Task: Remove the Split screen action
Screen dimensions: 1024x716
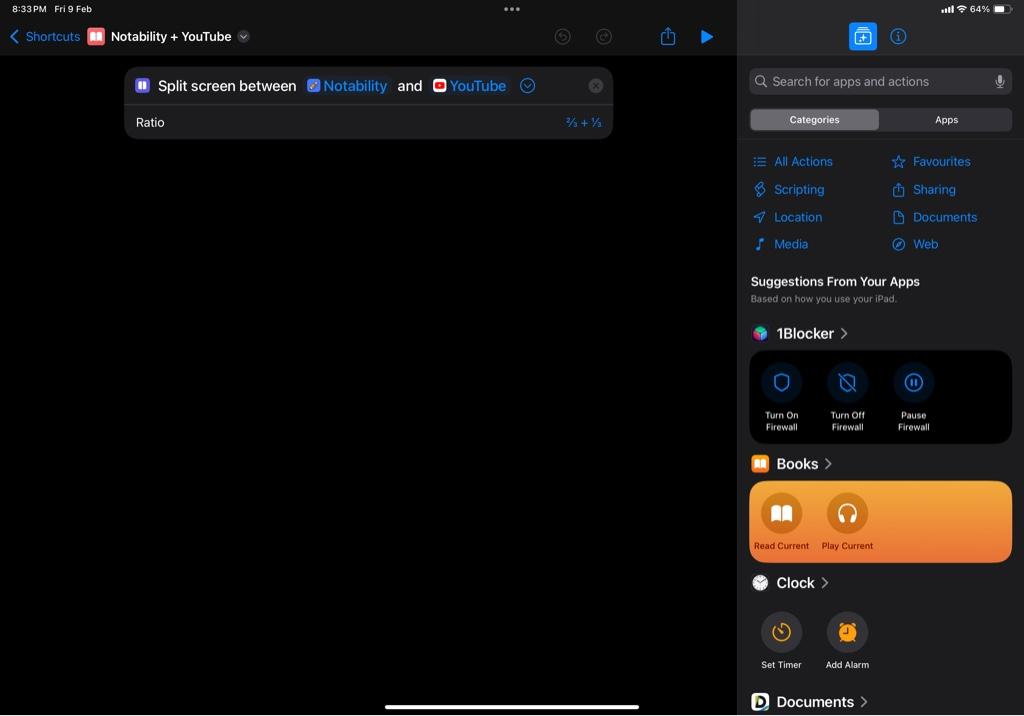Action: [x=596, y=86]
